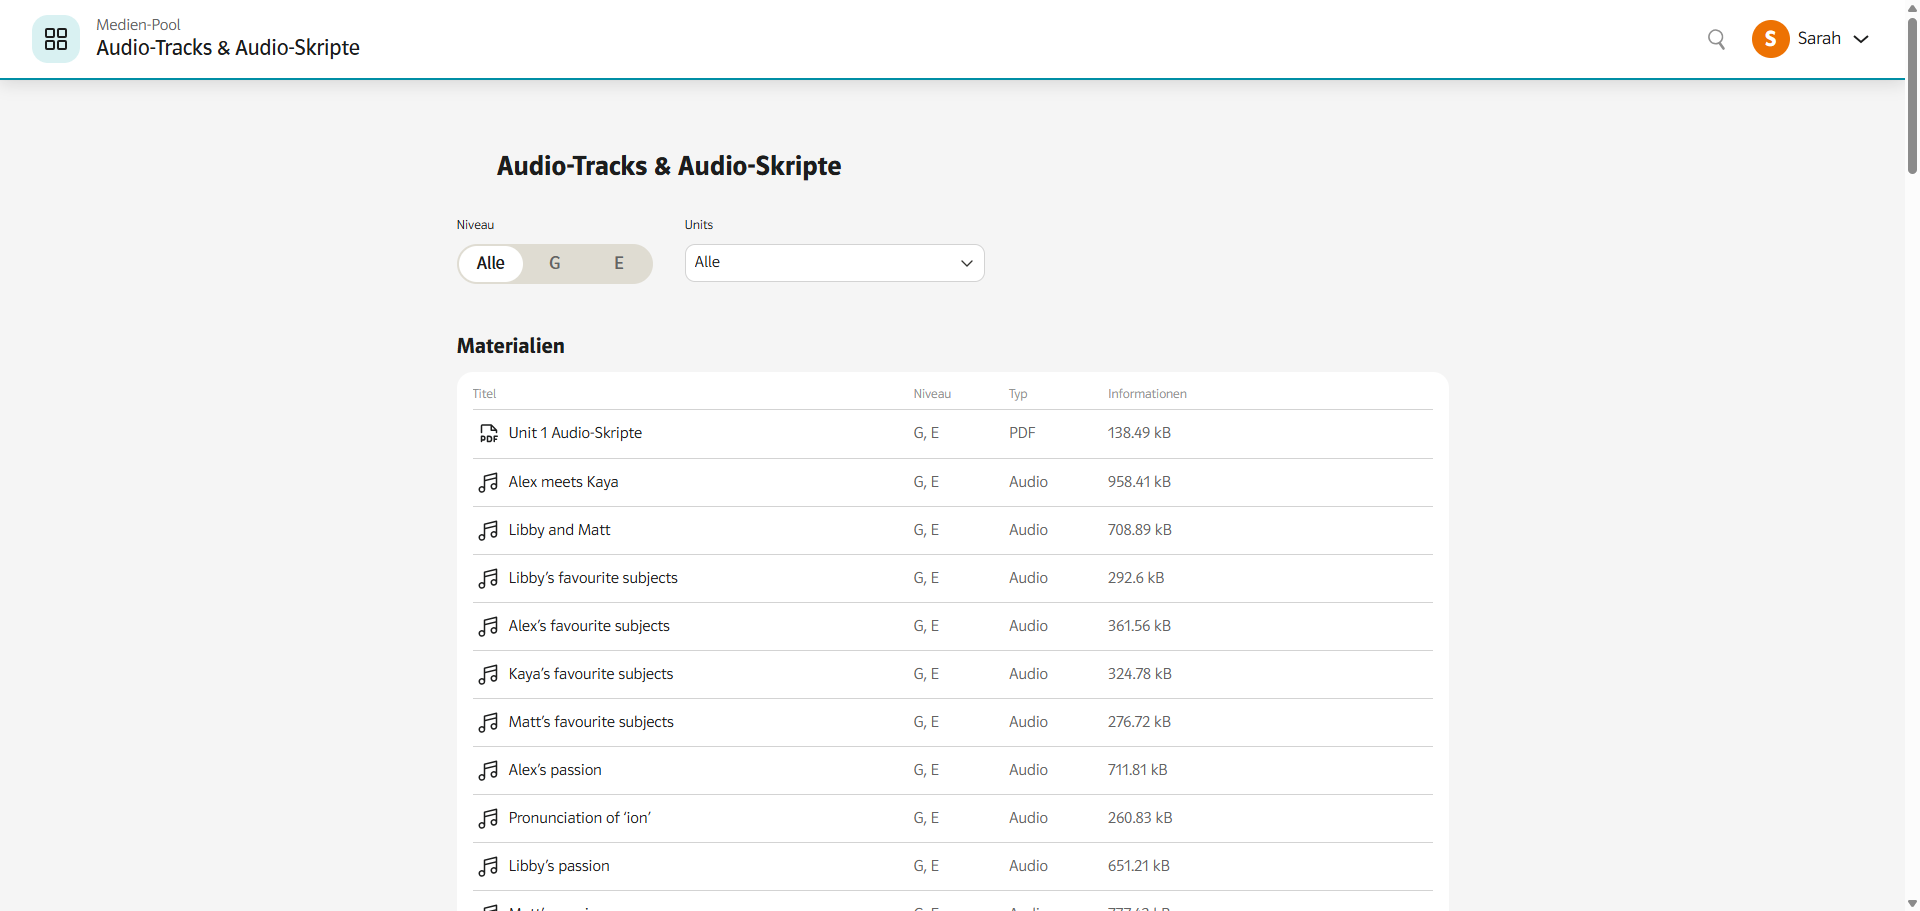
Task: Click the search magnifier icon
Action: [1716, 39]
